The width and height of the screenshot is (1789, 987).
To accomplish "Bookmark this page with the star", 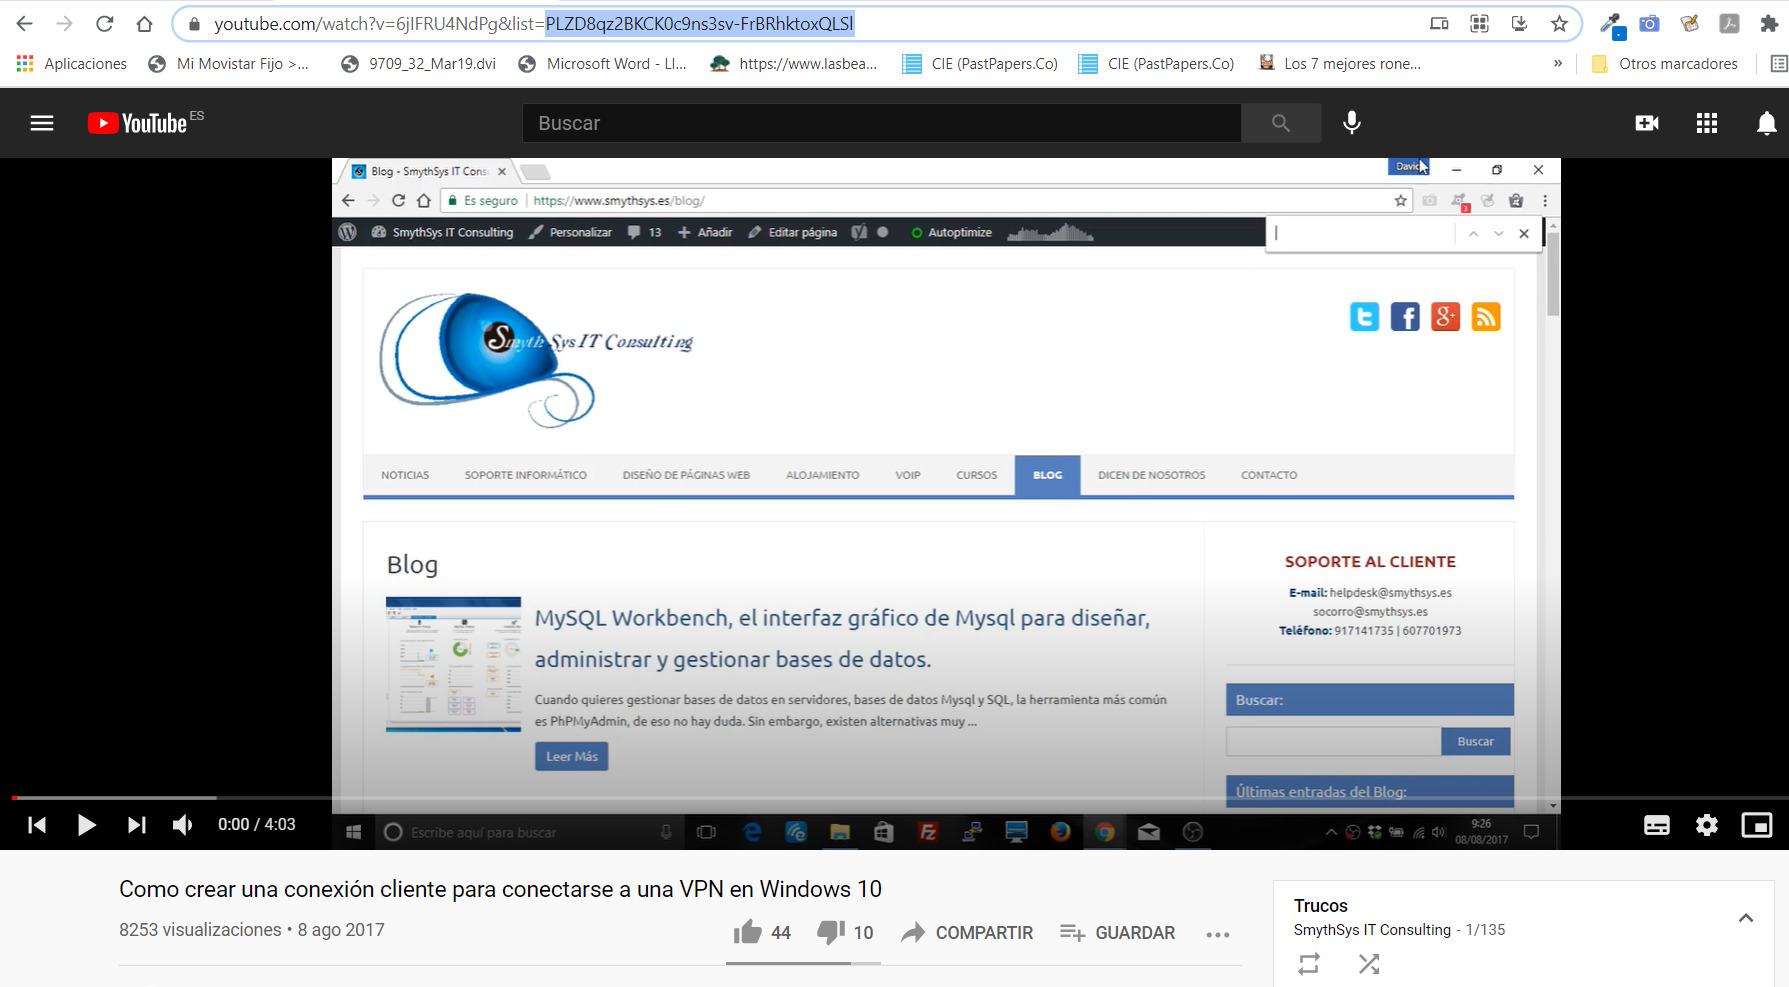I will [1559, 24].
